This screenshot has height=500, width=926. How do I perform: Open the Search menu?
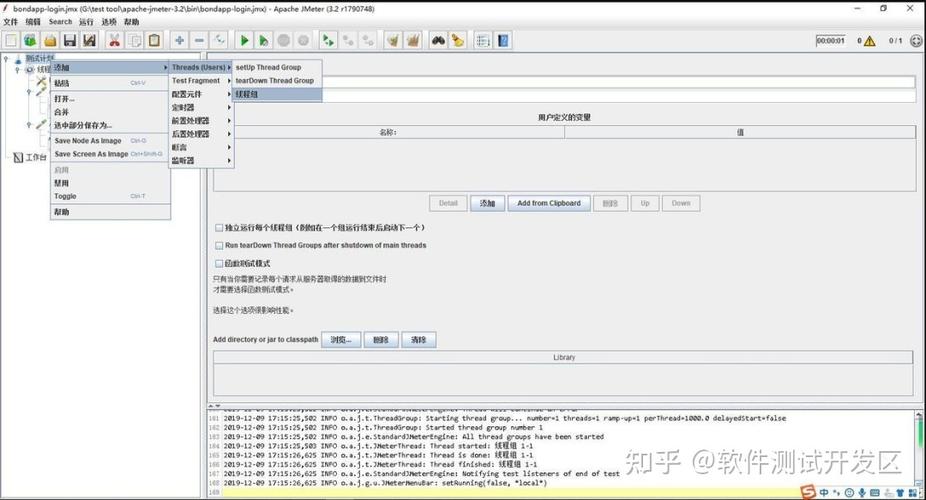pyautogui.click(x=60, y=22)
